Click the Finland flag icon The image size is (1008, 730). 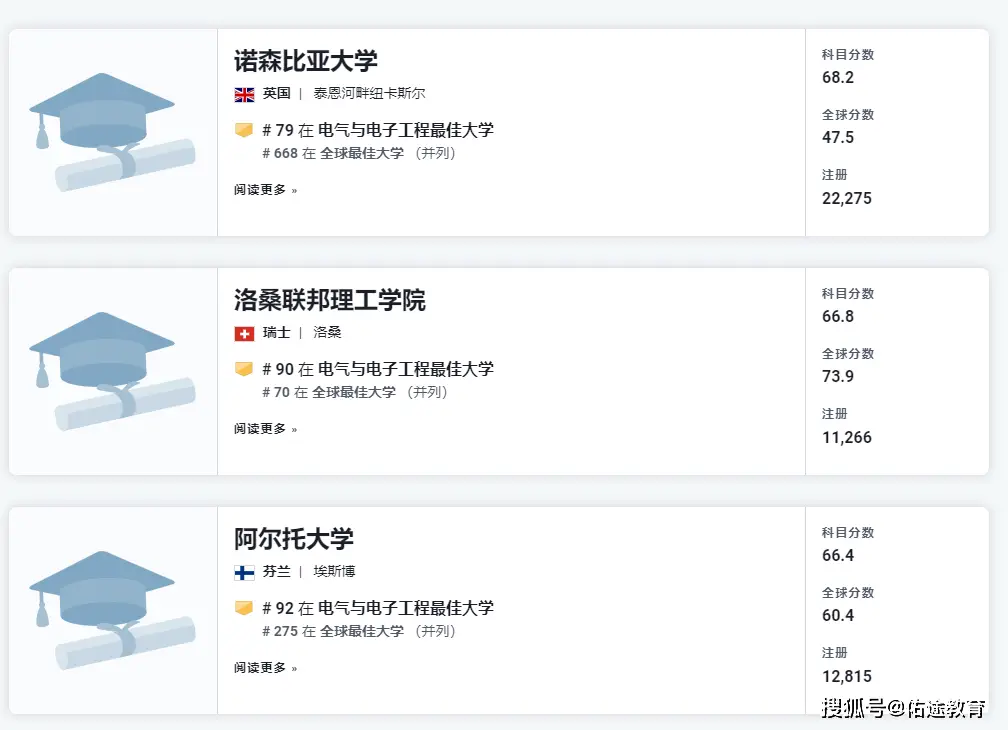click(244, 572)
